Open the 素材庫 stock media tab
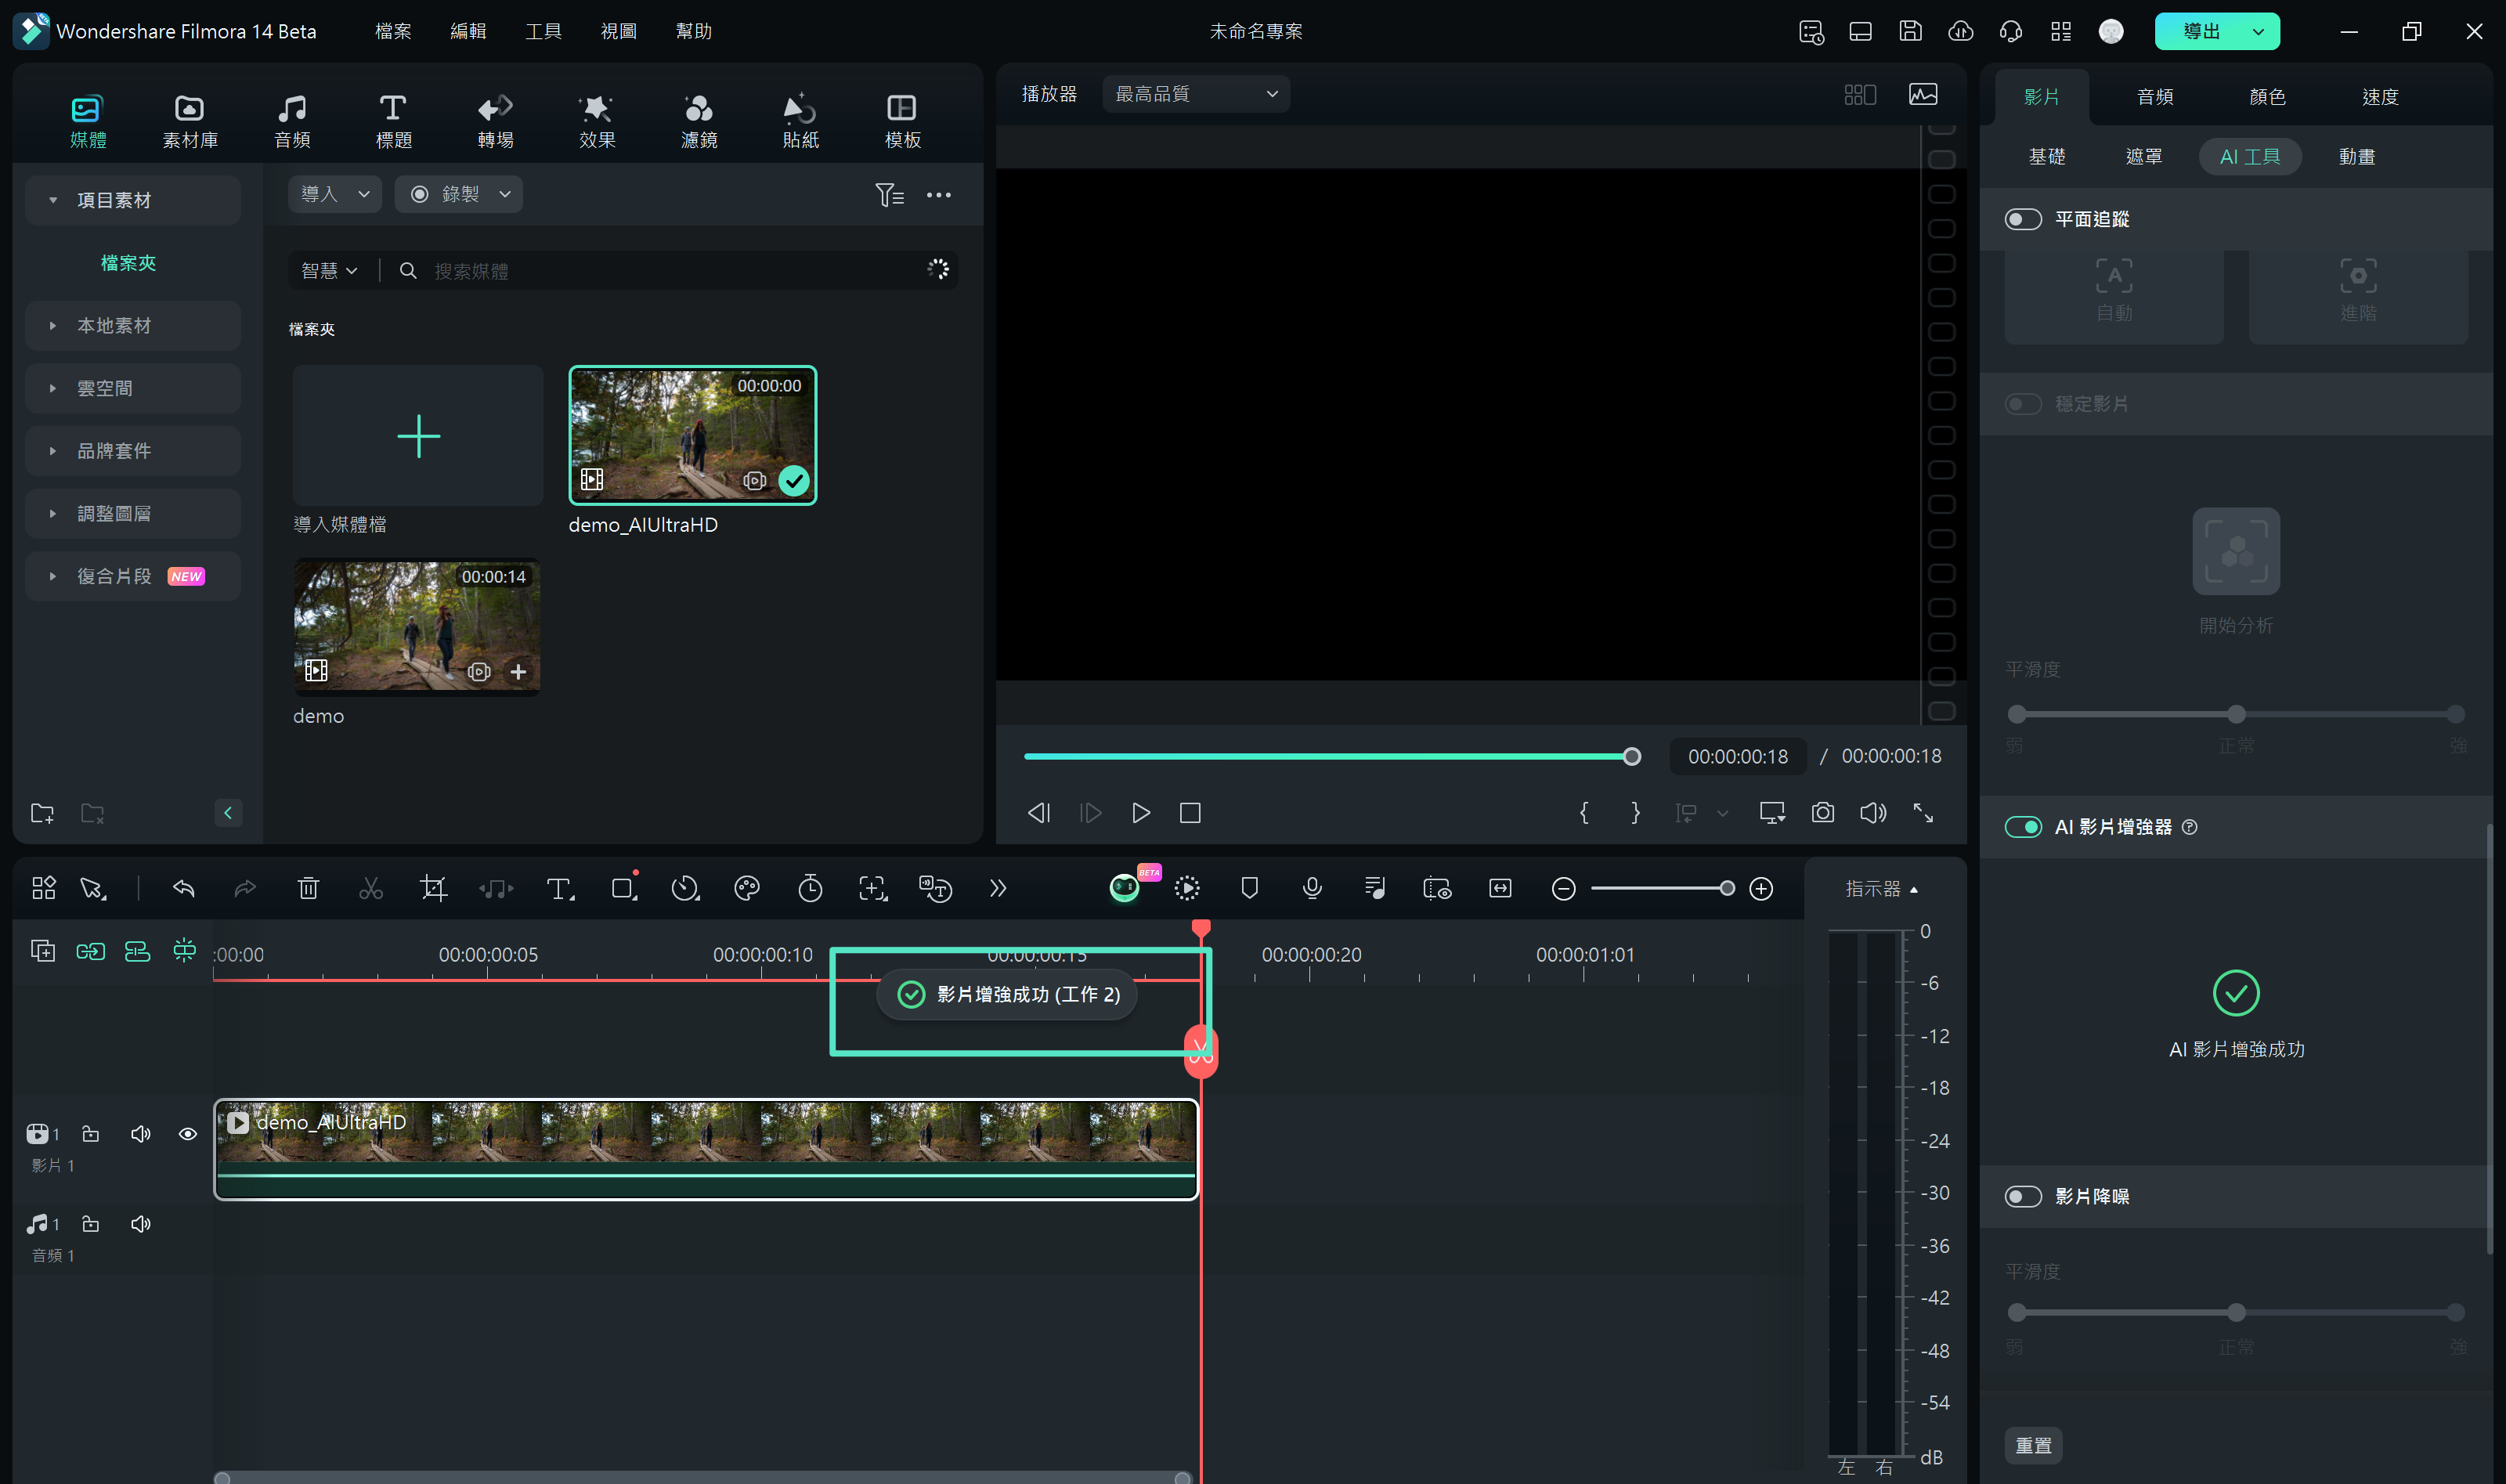Image resolution: width=2506 pixels, height=1484 pixels. 190,120
